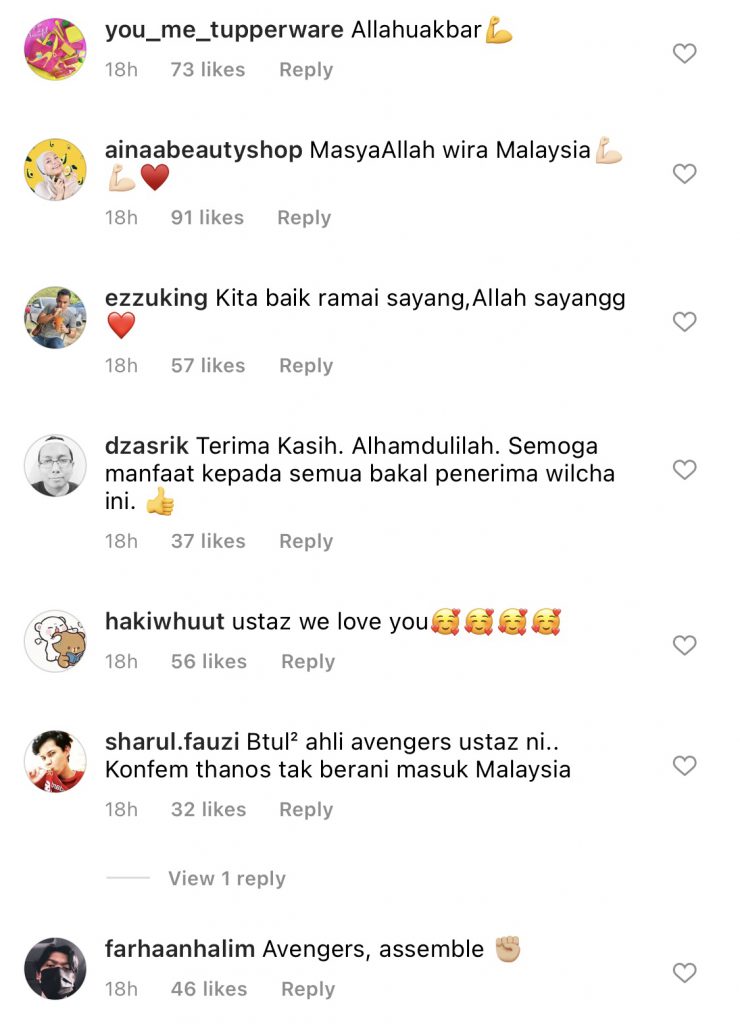Viewport: 740px width, 1024px height.
Task: Like ezzuking's comment via heart icon
Action: tap(684, 321)
